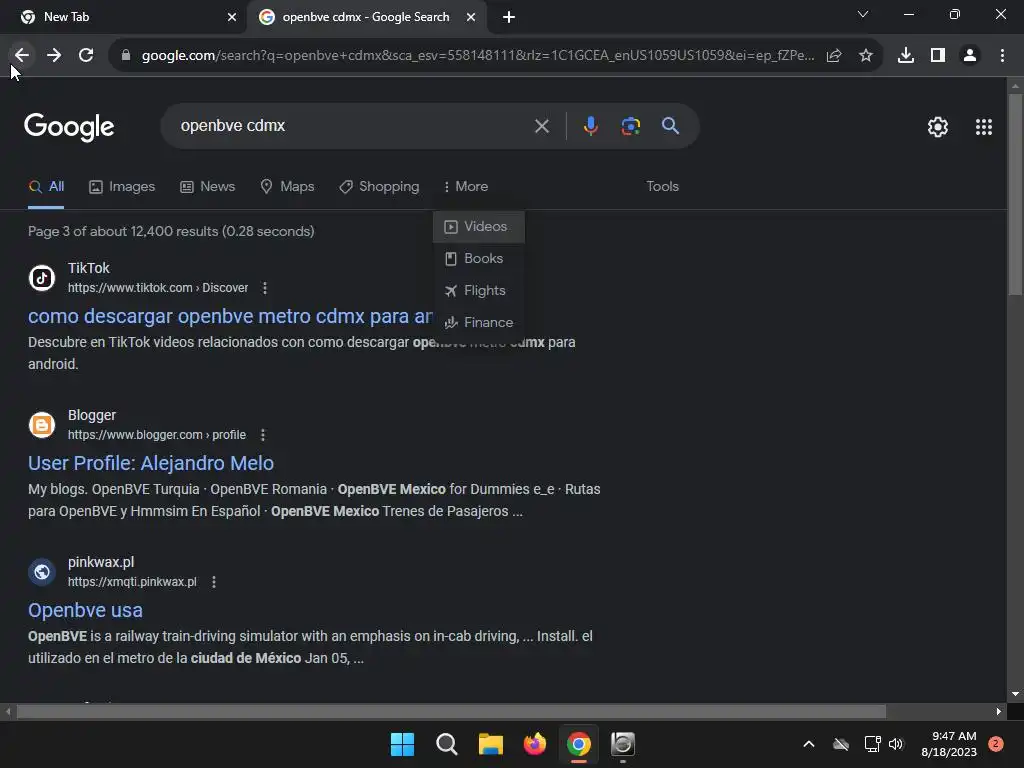The height and width of the screenshot is (768, 1024).
Task: Click the Blogger site name
Action: (92, 415)
